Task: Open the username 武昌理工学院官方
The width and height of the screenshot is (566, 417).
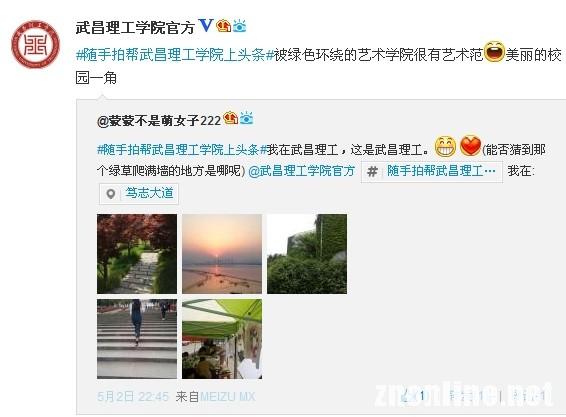Action: (x=135, y=27)
